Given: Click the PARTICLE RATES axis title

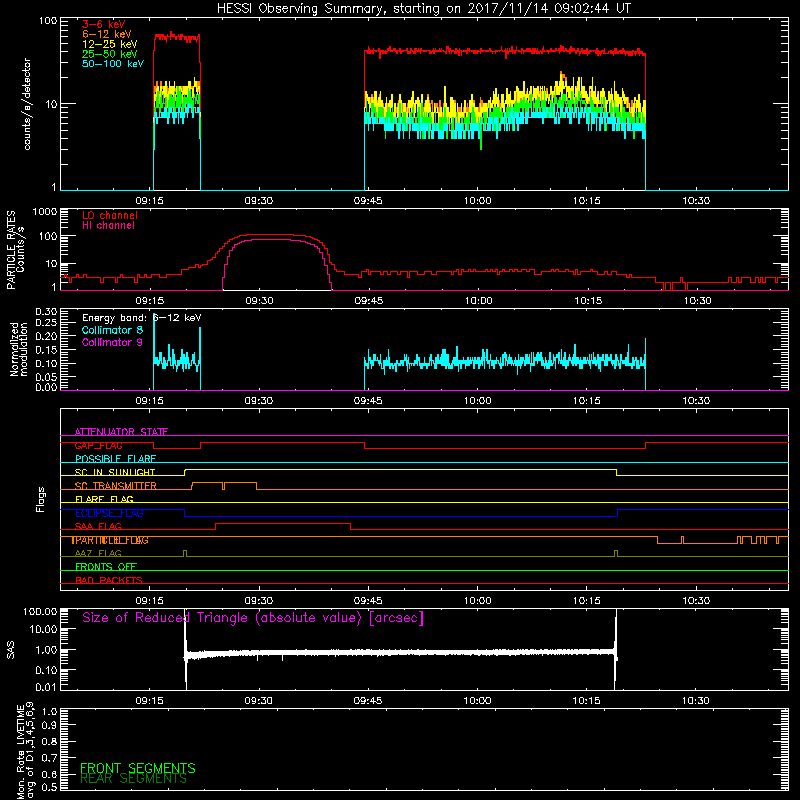Looking at the screenshot, I should point(15,250).
